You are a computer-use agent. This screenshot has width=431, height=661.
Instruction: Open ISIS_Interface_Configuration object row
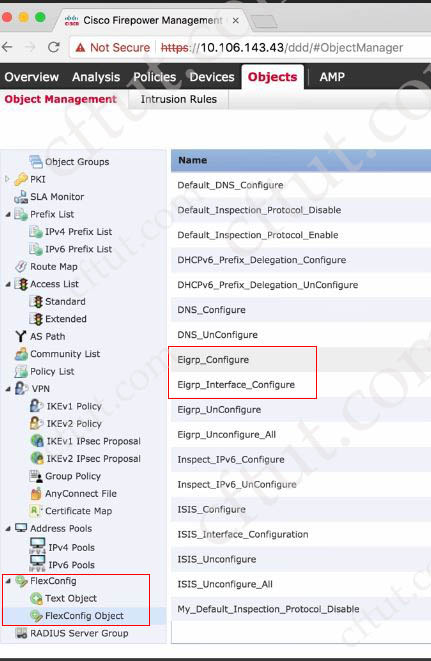coord(301,534)
